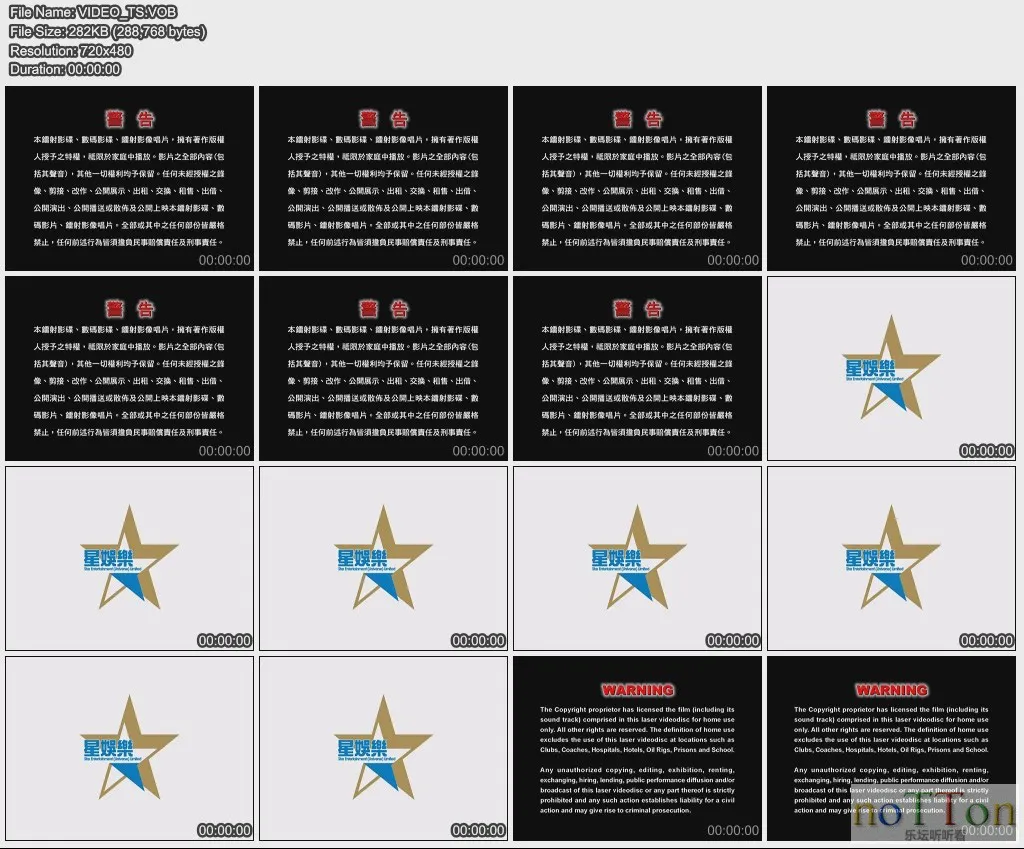Screen dimensions: 1024x849
Task: Select the third Chinese warning thumbnail in second row
Action: pos(637,369)
